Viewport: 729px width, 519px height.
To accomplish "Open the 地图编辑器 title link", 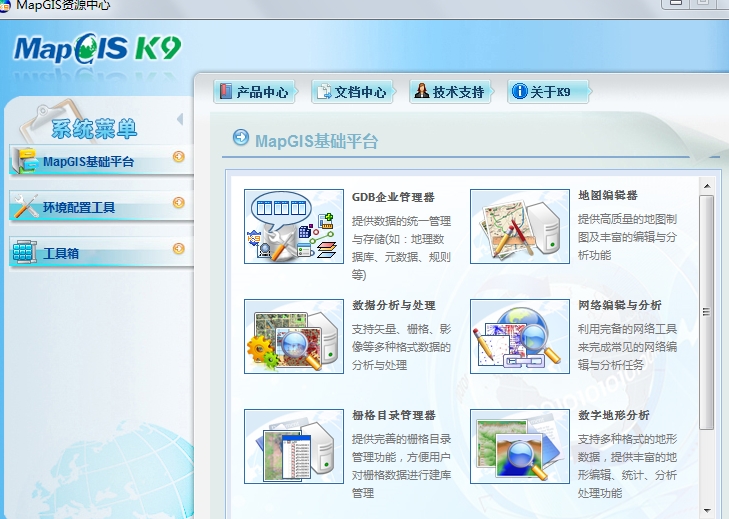I will (x=608, y=195).
